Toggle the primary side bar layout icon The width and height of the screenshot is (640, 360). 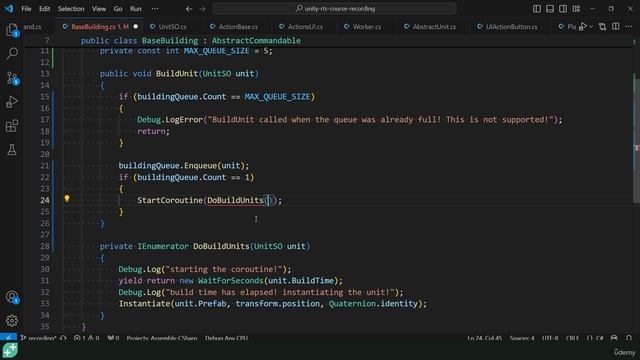(537, 9)
